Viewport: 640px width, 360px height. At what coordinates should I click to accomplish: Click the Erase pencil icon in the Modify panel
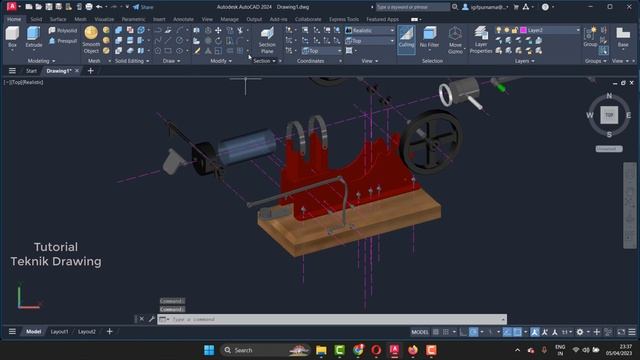click(x=197, y=51)
